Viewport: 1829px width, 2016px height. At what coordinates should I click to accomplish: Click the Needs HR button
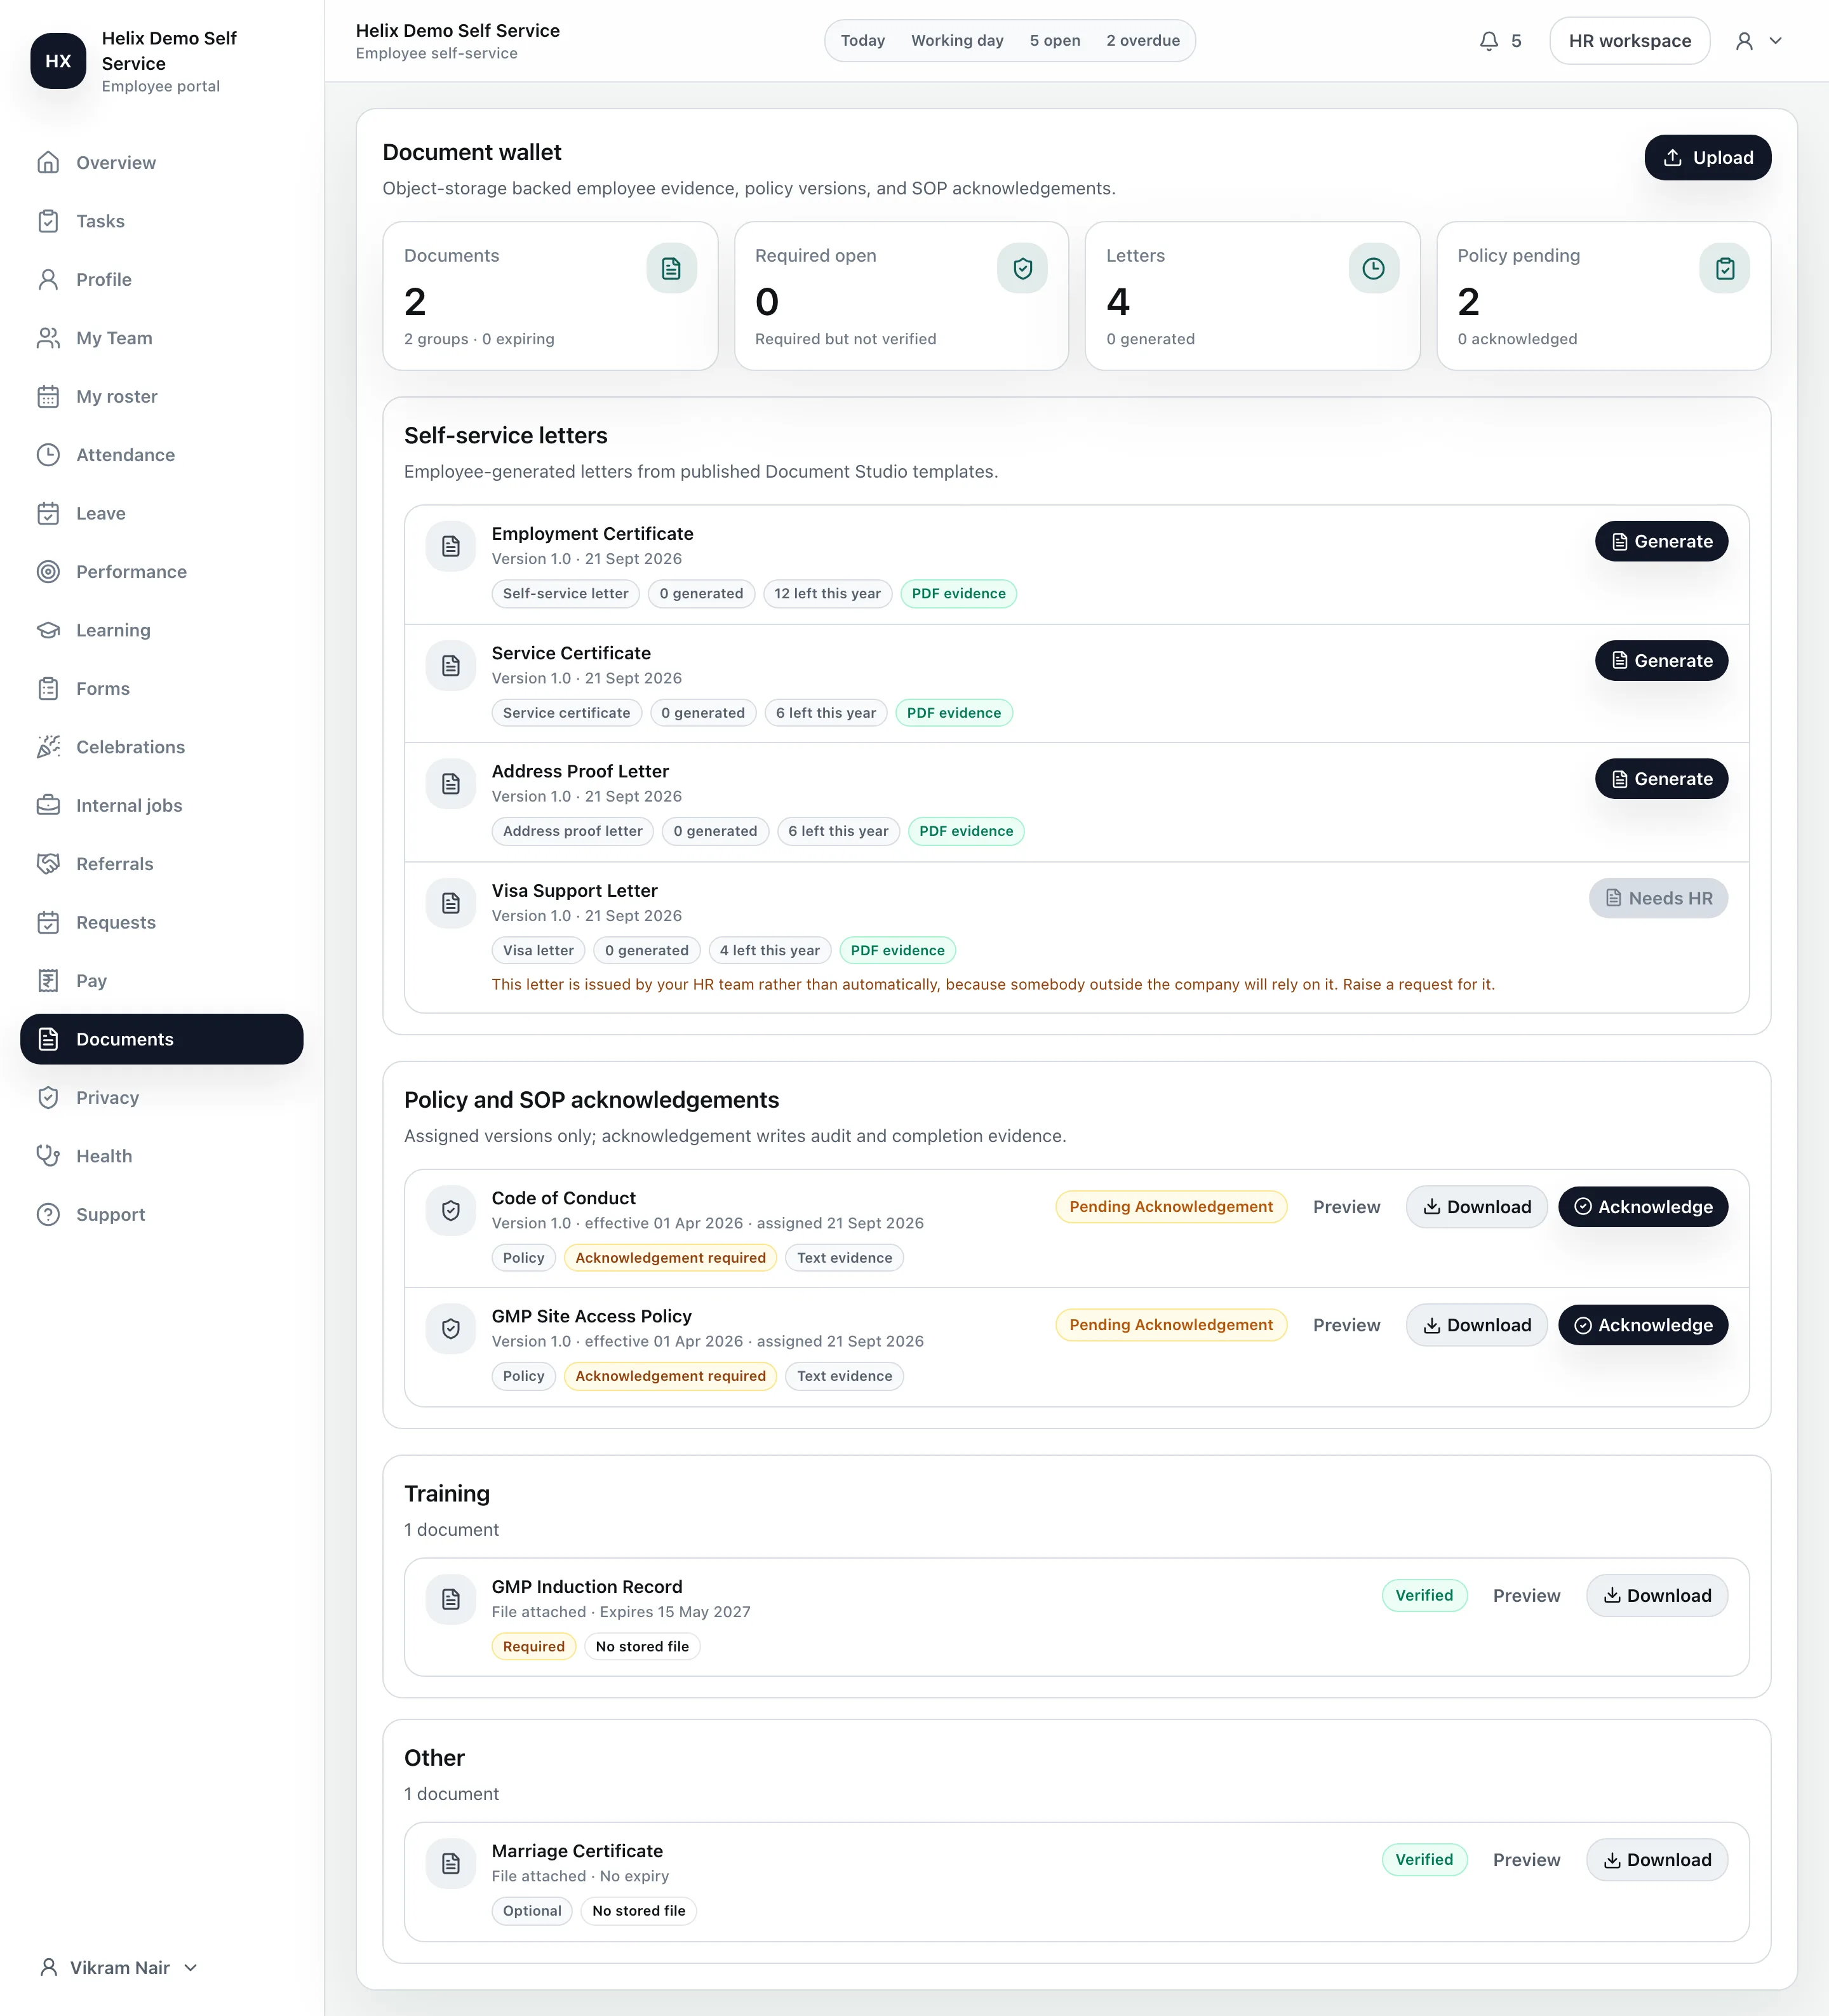click(x=1658, y=898)
